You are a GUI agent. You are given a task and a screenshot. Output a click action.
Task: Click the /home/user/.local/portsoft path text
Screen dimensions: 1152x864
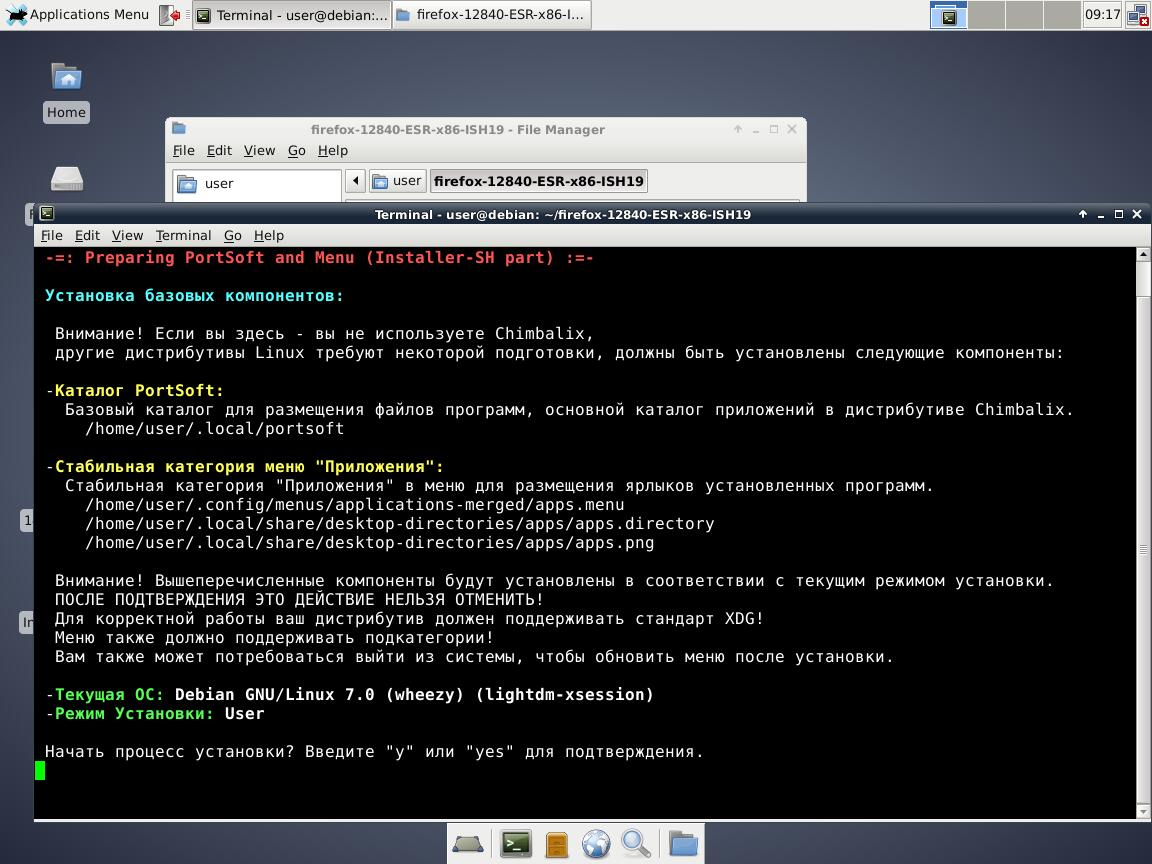tap(215, 428)
